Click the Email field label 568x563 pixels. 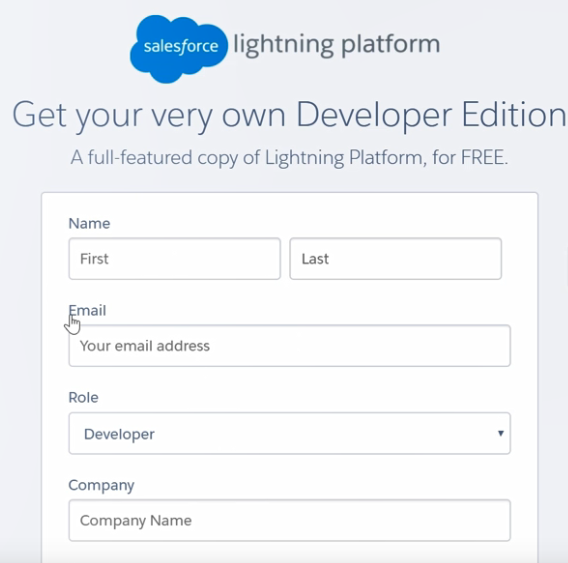pos(87,310)
